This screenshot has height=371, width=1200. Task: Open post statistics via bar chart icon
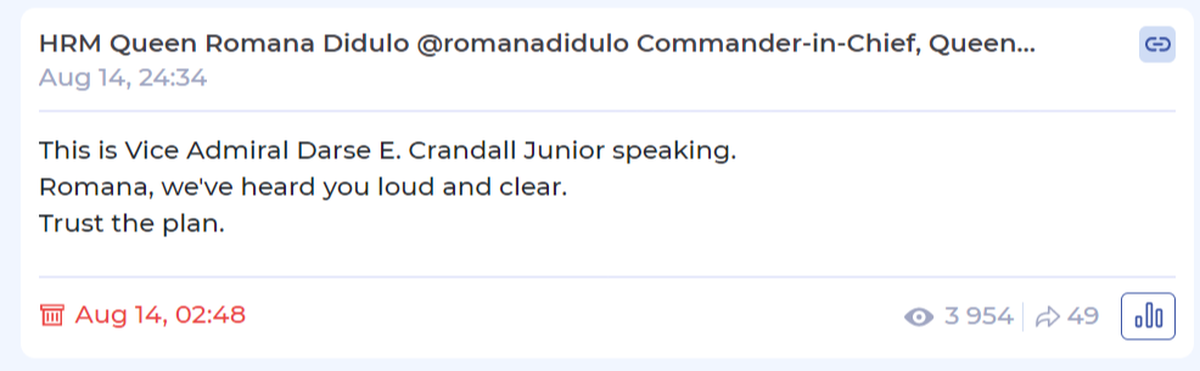pyautogui.click(x=1148, y=317)
